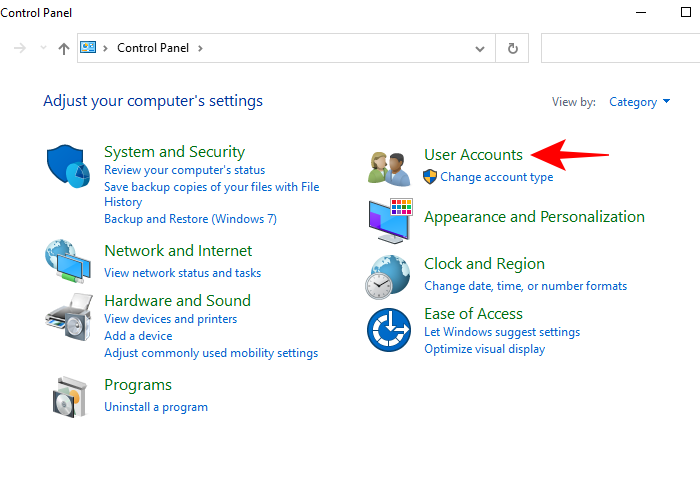Open the View by Category dropdown

click(639, 102)
